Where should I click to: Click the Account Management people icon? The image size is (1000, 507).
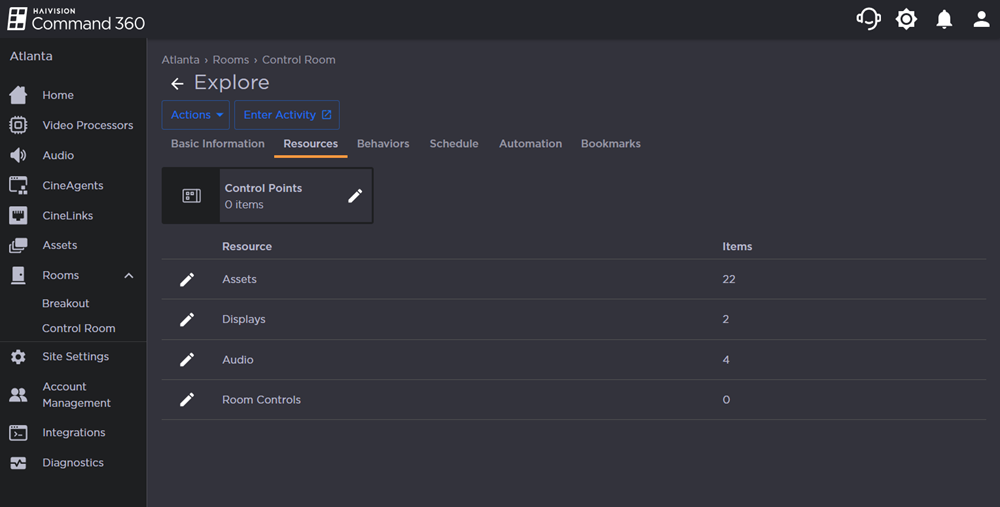(x=18, y=395)
